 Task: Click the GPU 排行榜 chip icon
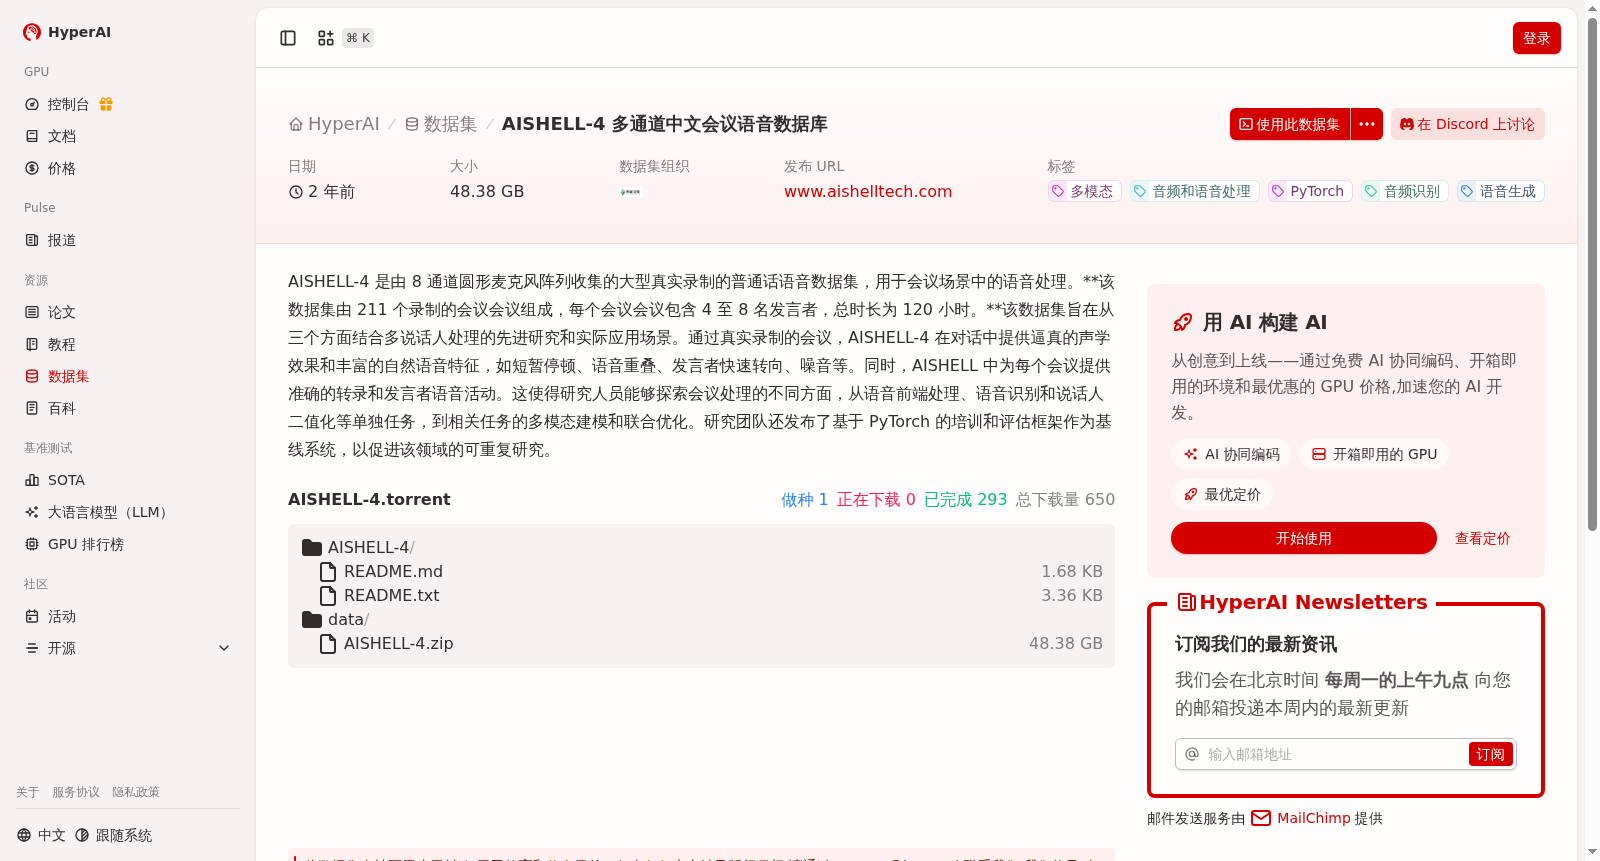[x=32, y=544]
